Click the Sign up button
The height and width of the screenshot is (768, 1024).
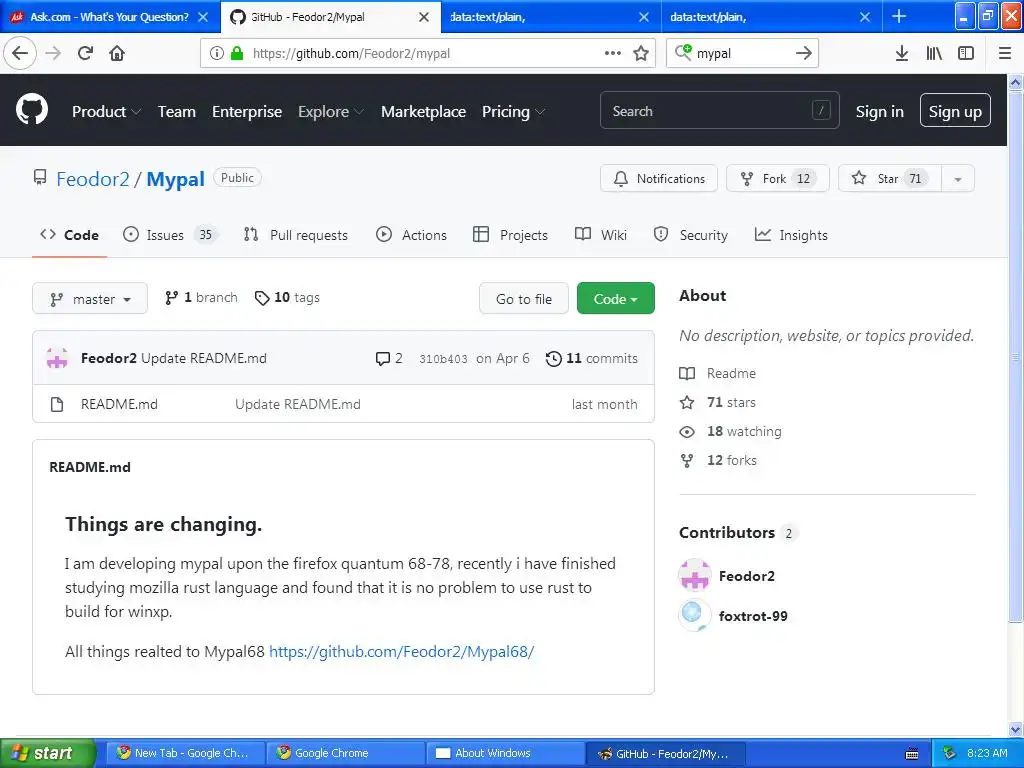[x=955, y=111]
